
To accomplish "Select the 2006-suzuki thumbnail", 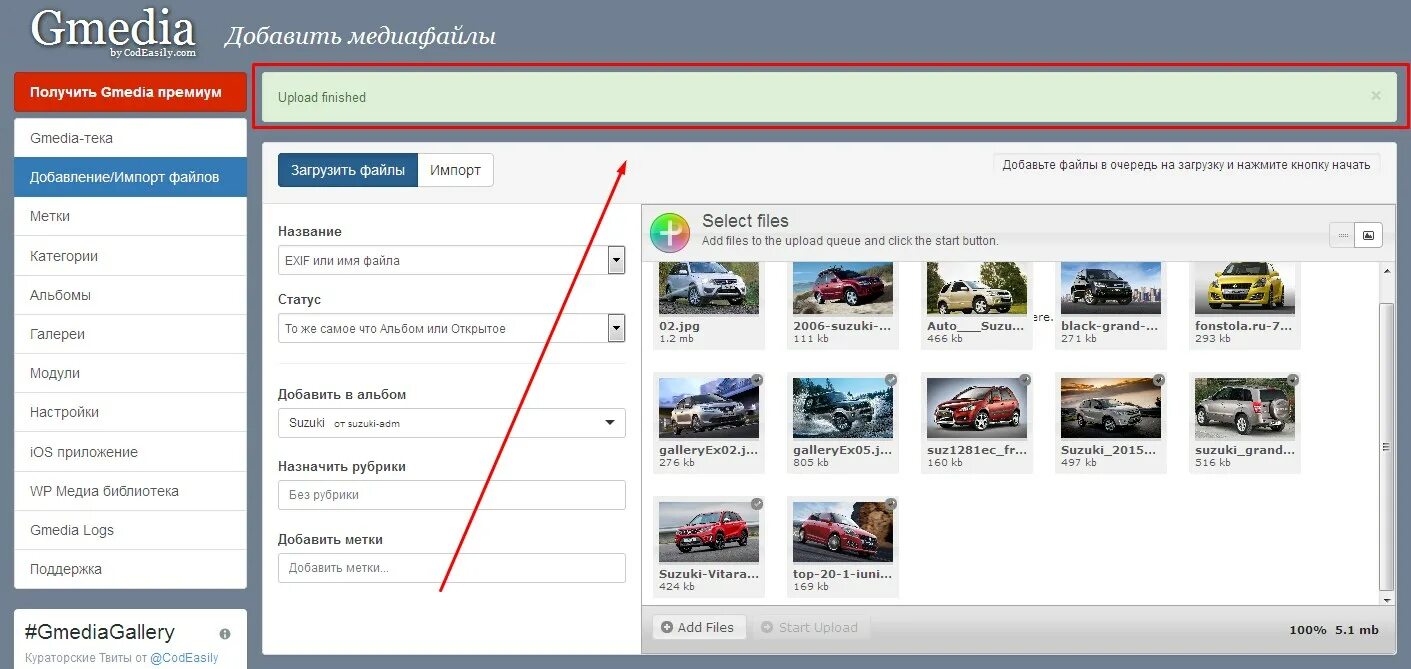I will click(x=842, y=289).
